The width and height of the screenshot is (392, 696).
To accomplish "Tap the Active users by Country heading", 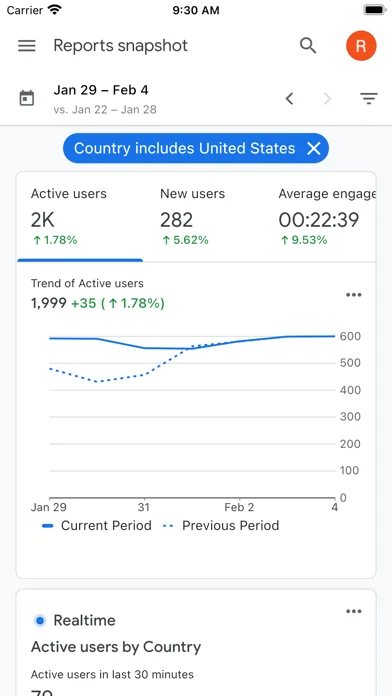I will tap(116, 647).
